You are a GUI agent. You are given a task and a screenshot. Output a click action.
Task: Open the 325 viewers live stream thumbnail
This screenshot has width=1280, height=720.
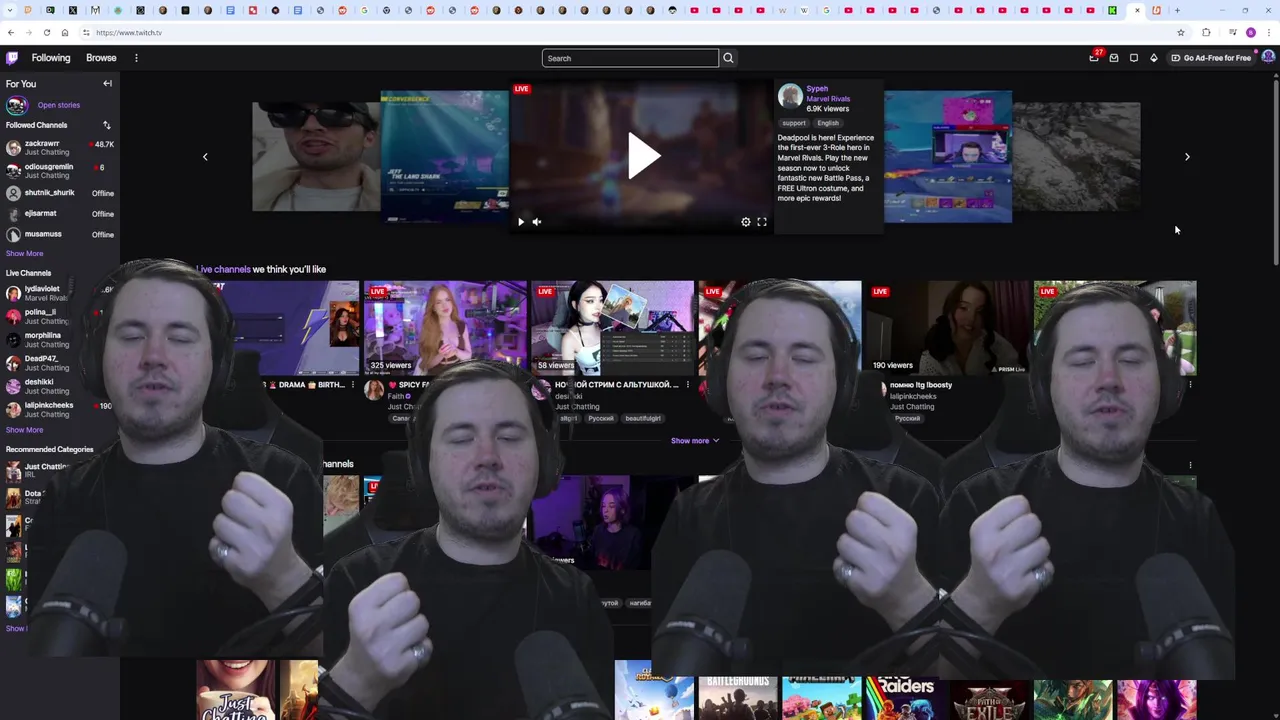click(445, 328)
